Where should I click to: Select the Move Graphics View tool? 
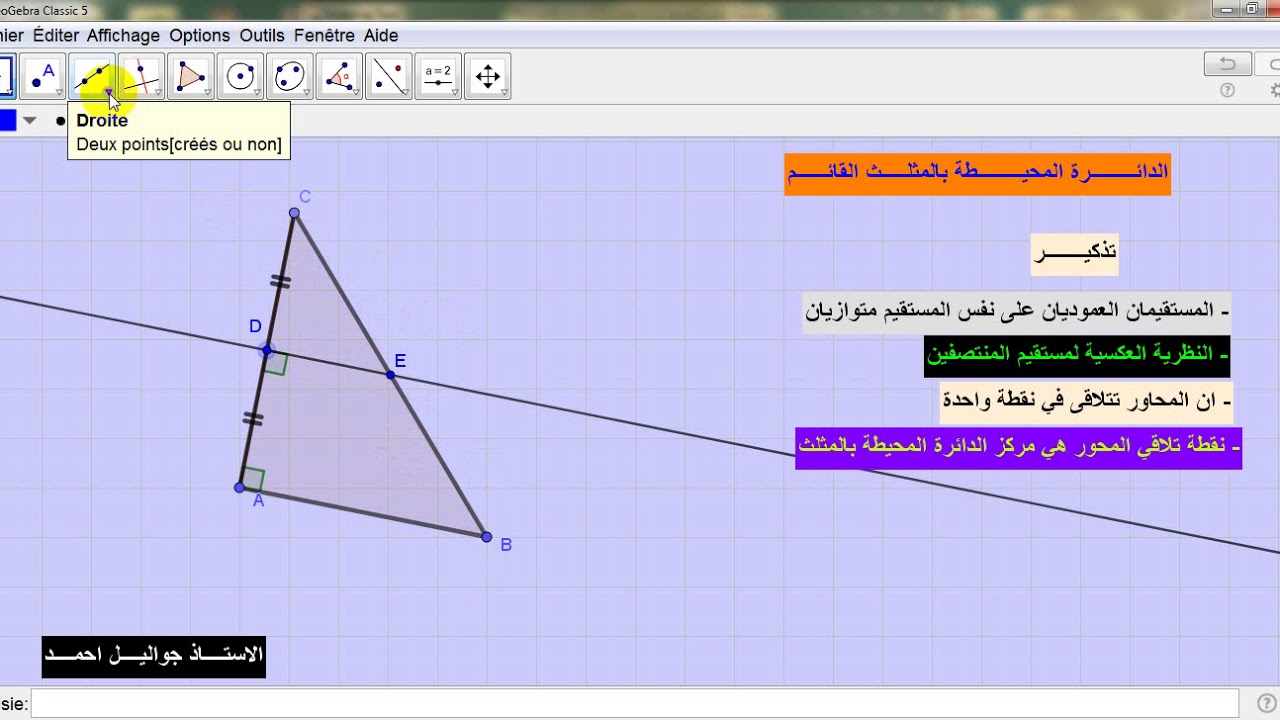[x=487, y=76]
